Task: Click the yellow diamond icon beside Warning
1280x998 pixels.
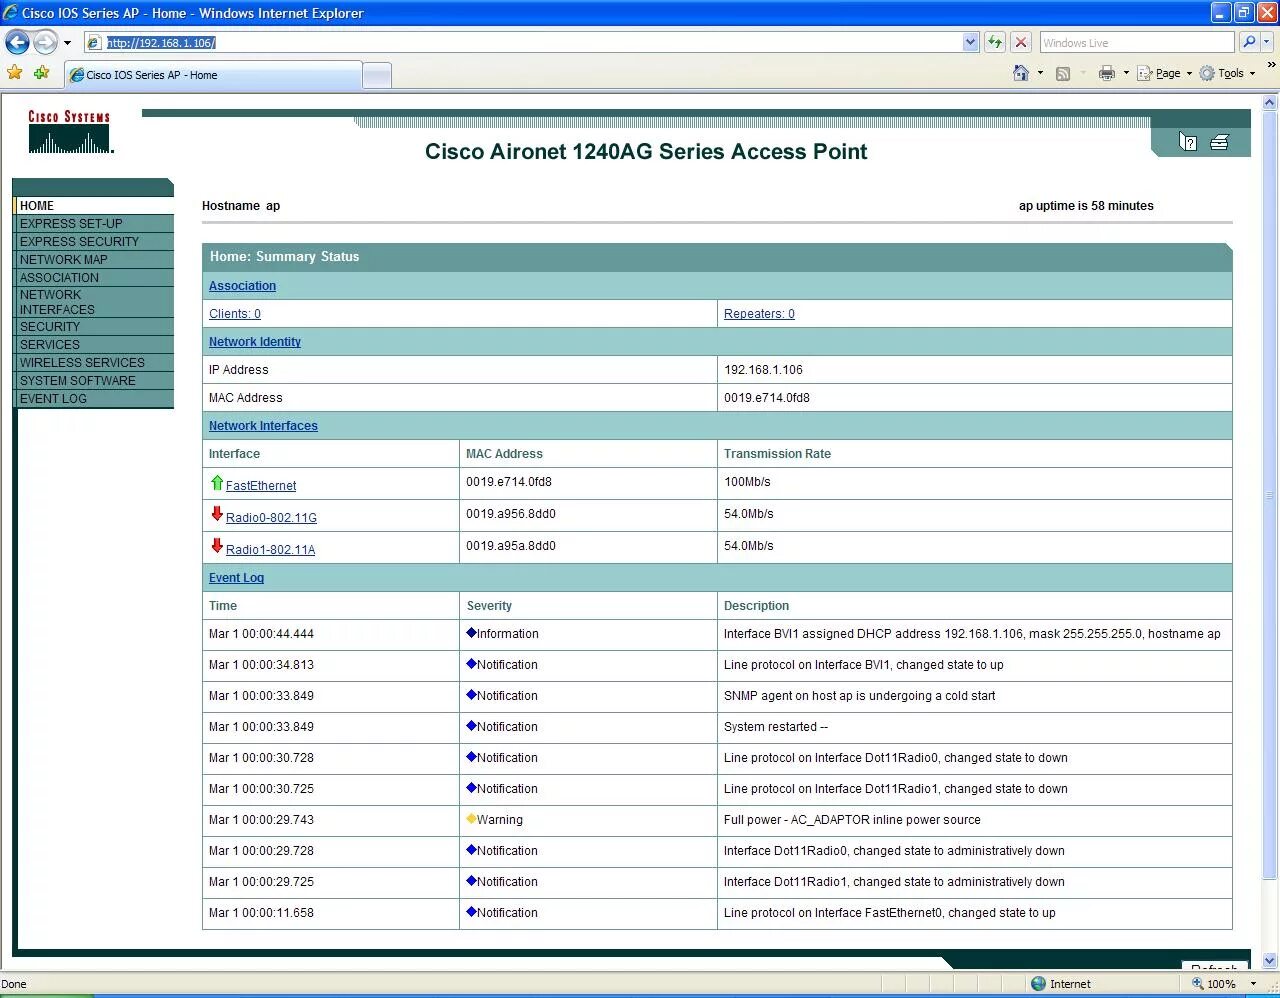Action: point(471,819)
